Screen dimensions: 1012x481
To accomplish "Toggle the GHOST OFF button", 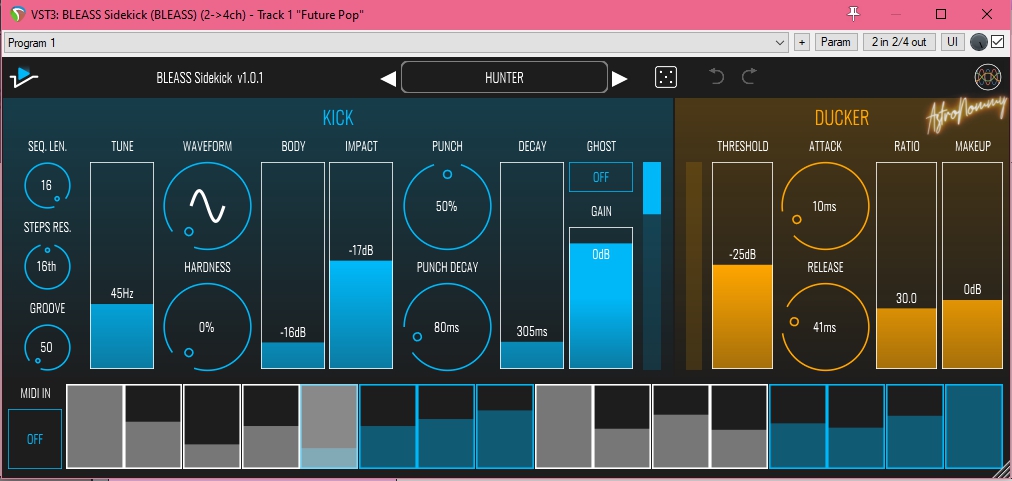I will [600, 177].
